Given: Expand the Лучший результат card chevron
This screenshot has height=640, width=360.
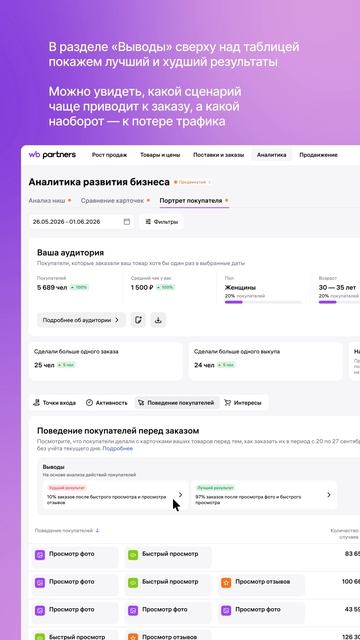Looking at the screenshot, I should (329, 495).
